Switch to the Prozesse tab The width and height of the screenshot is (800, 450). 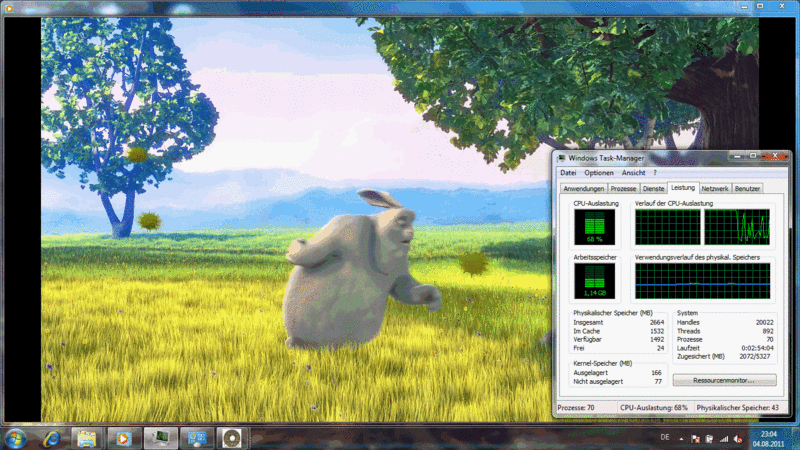tap(623, 189)
